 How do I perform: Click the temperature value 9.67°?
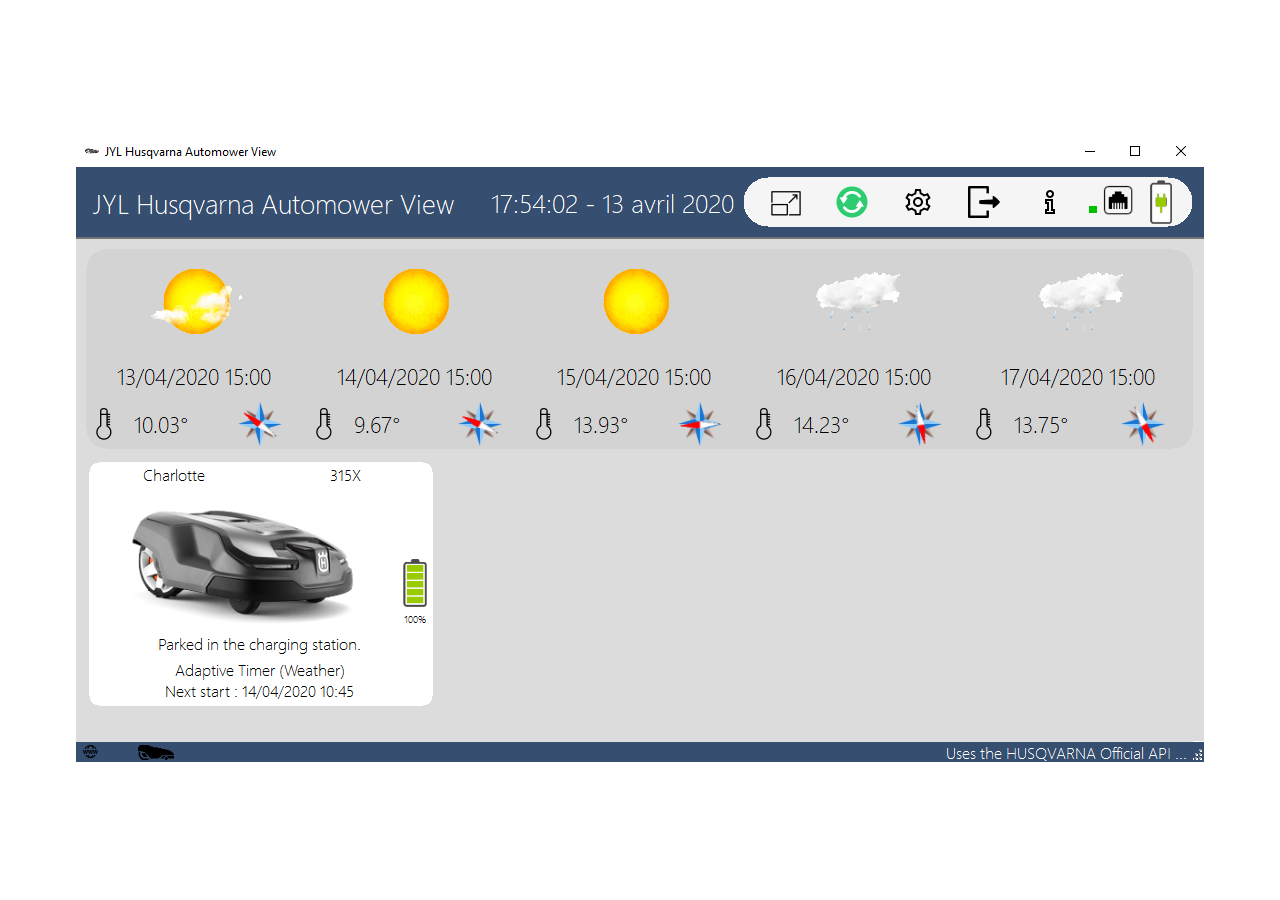point(377,425)
